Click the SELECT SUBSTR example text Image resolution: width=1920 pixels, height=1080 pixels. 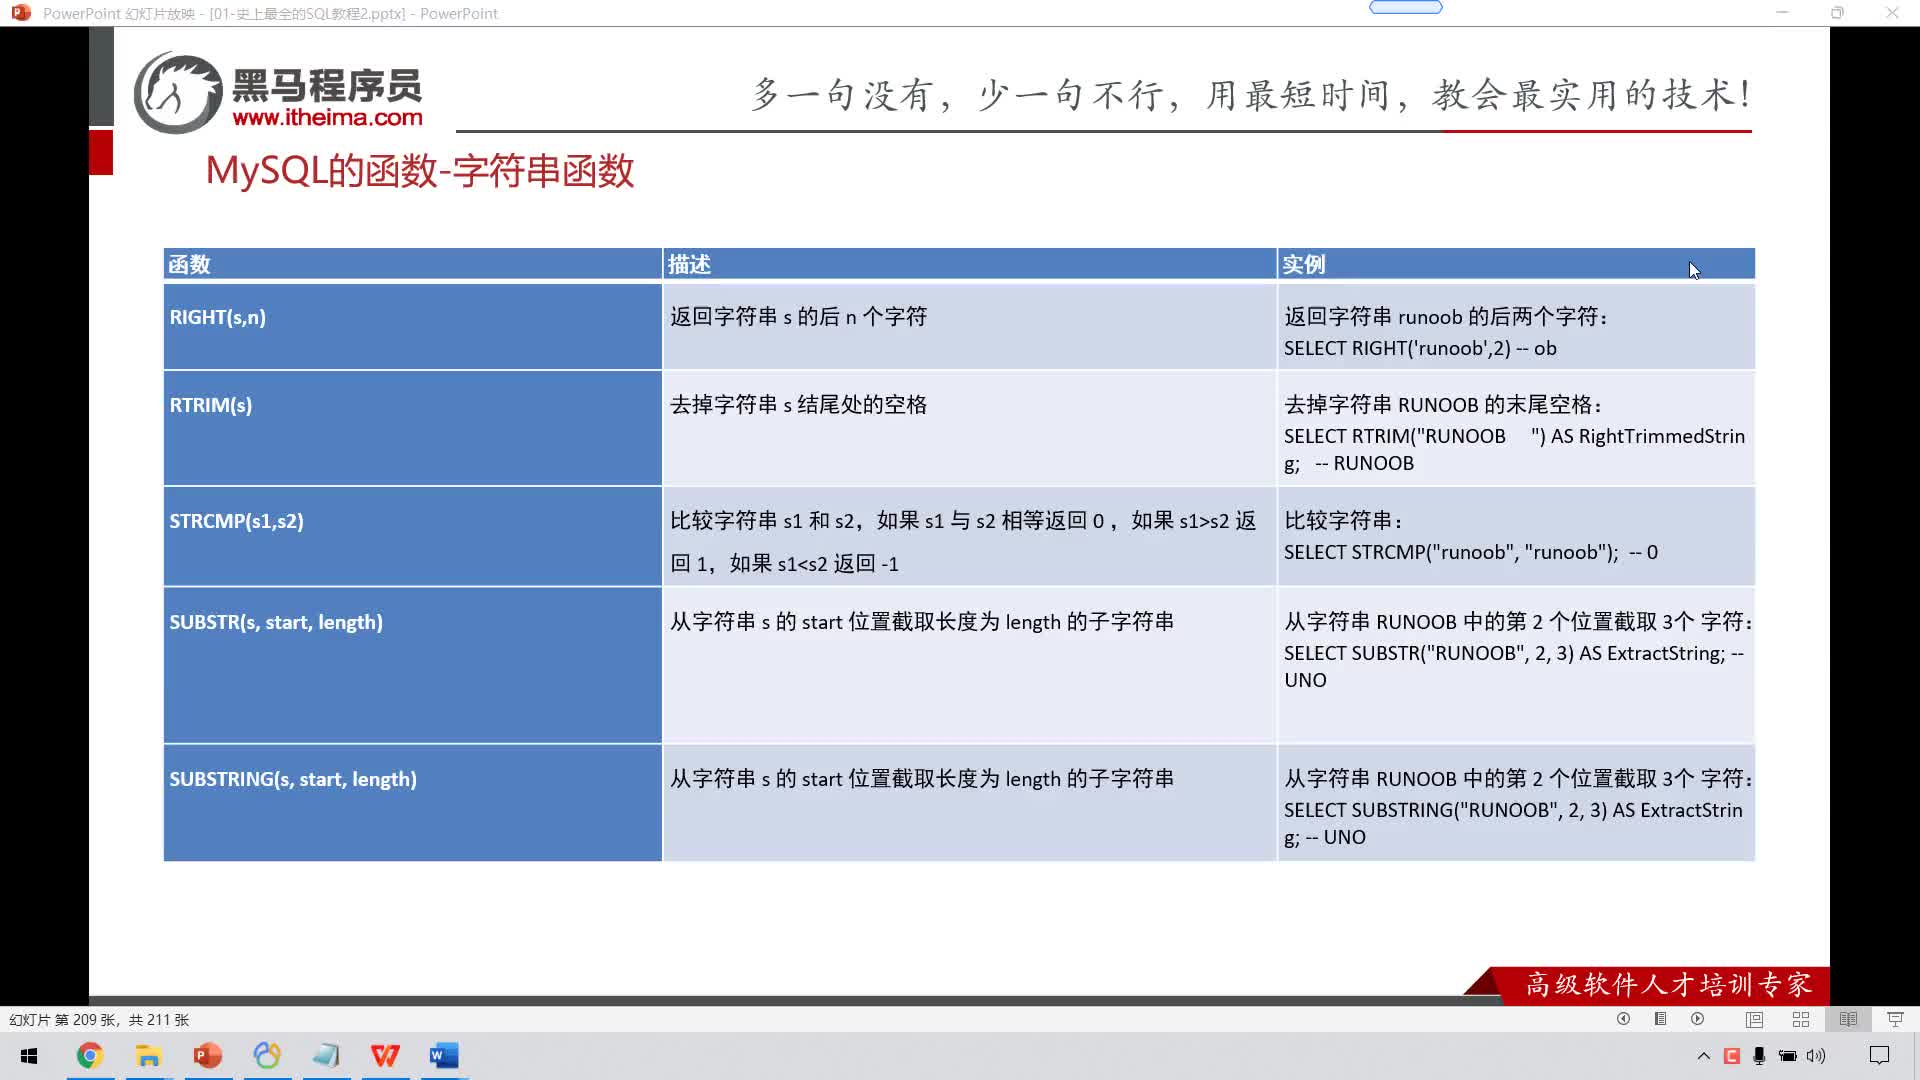pos(1514,667)
